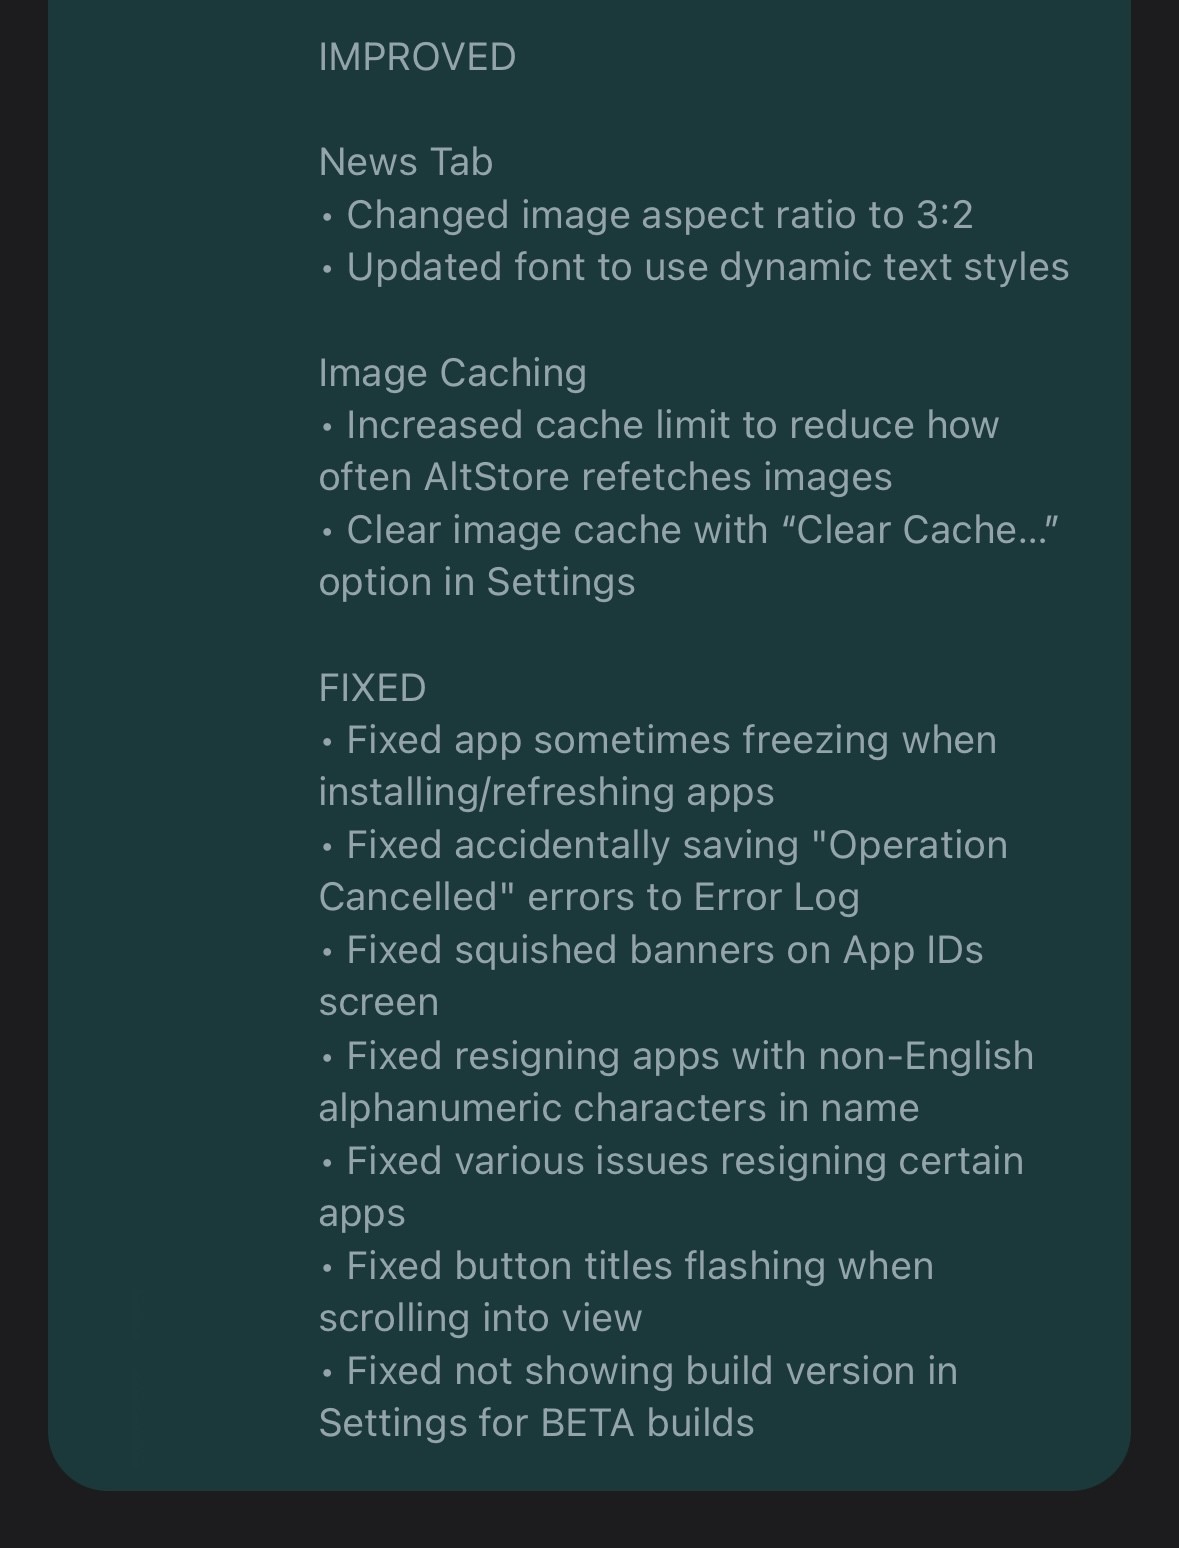Tap the image aspect ratio 3:2 line
The image size is (1179, 1548).
[647, 215]
